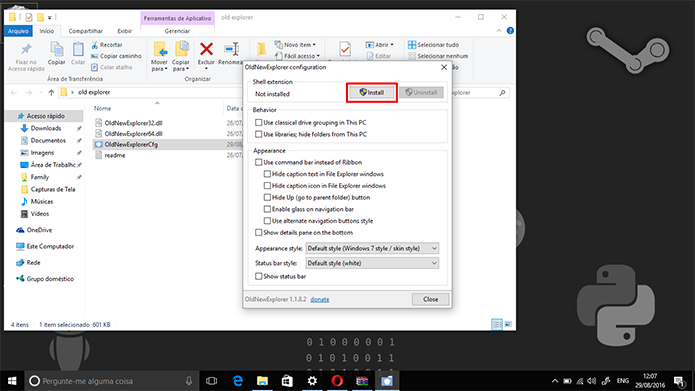
Task: Click the Excluir red X icon
Action: click(x=206, y=49)
